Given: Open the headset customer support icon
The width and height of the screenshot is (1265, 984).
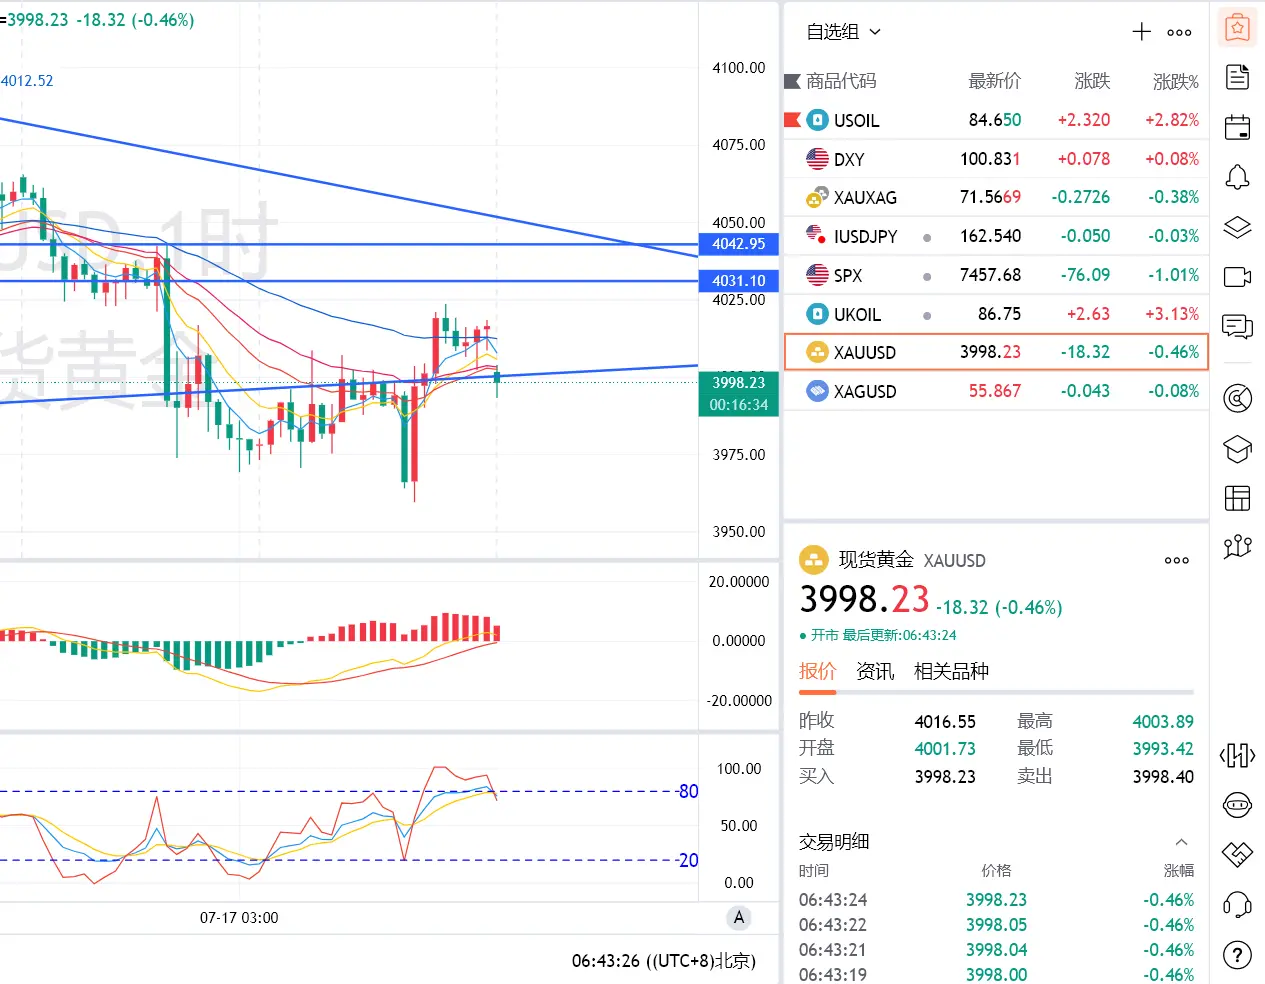Looking at the screenshot, I should click(x=1237, y=905).
